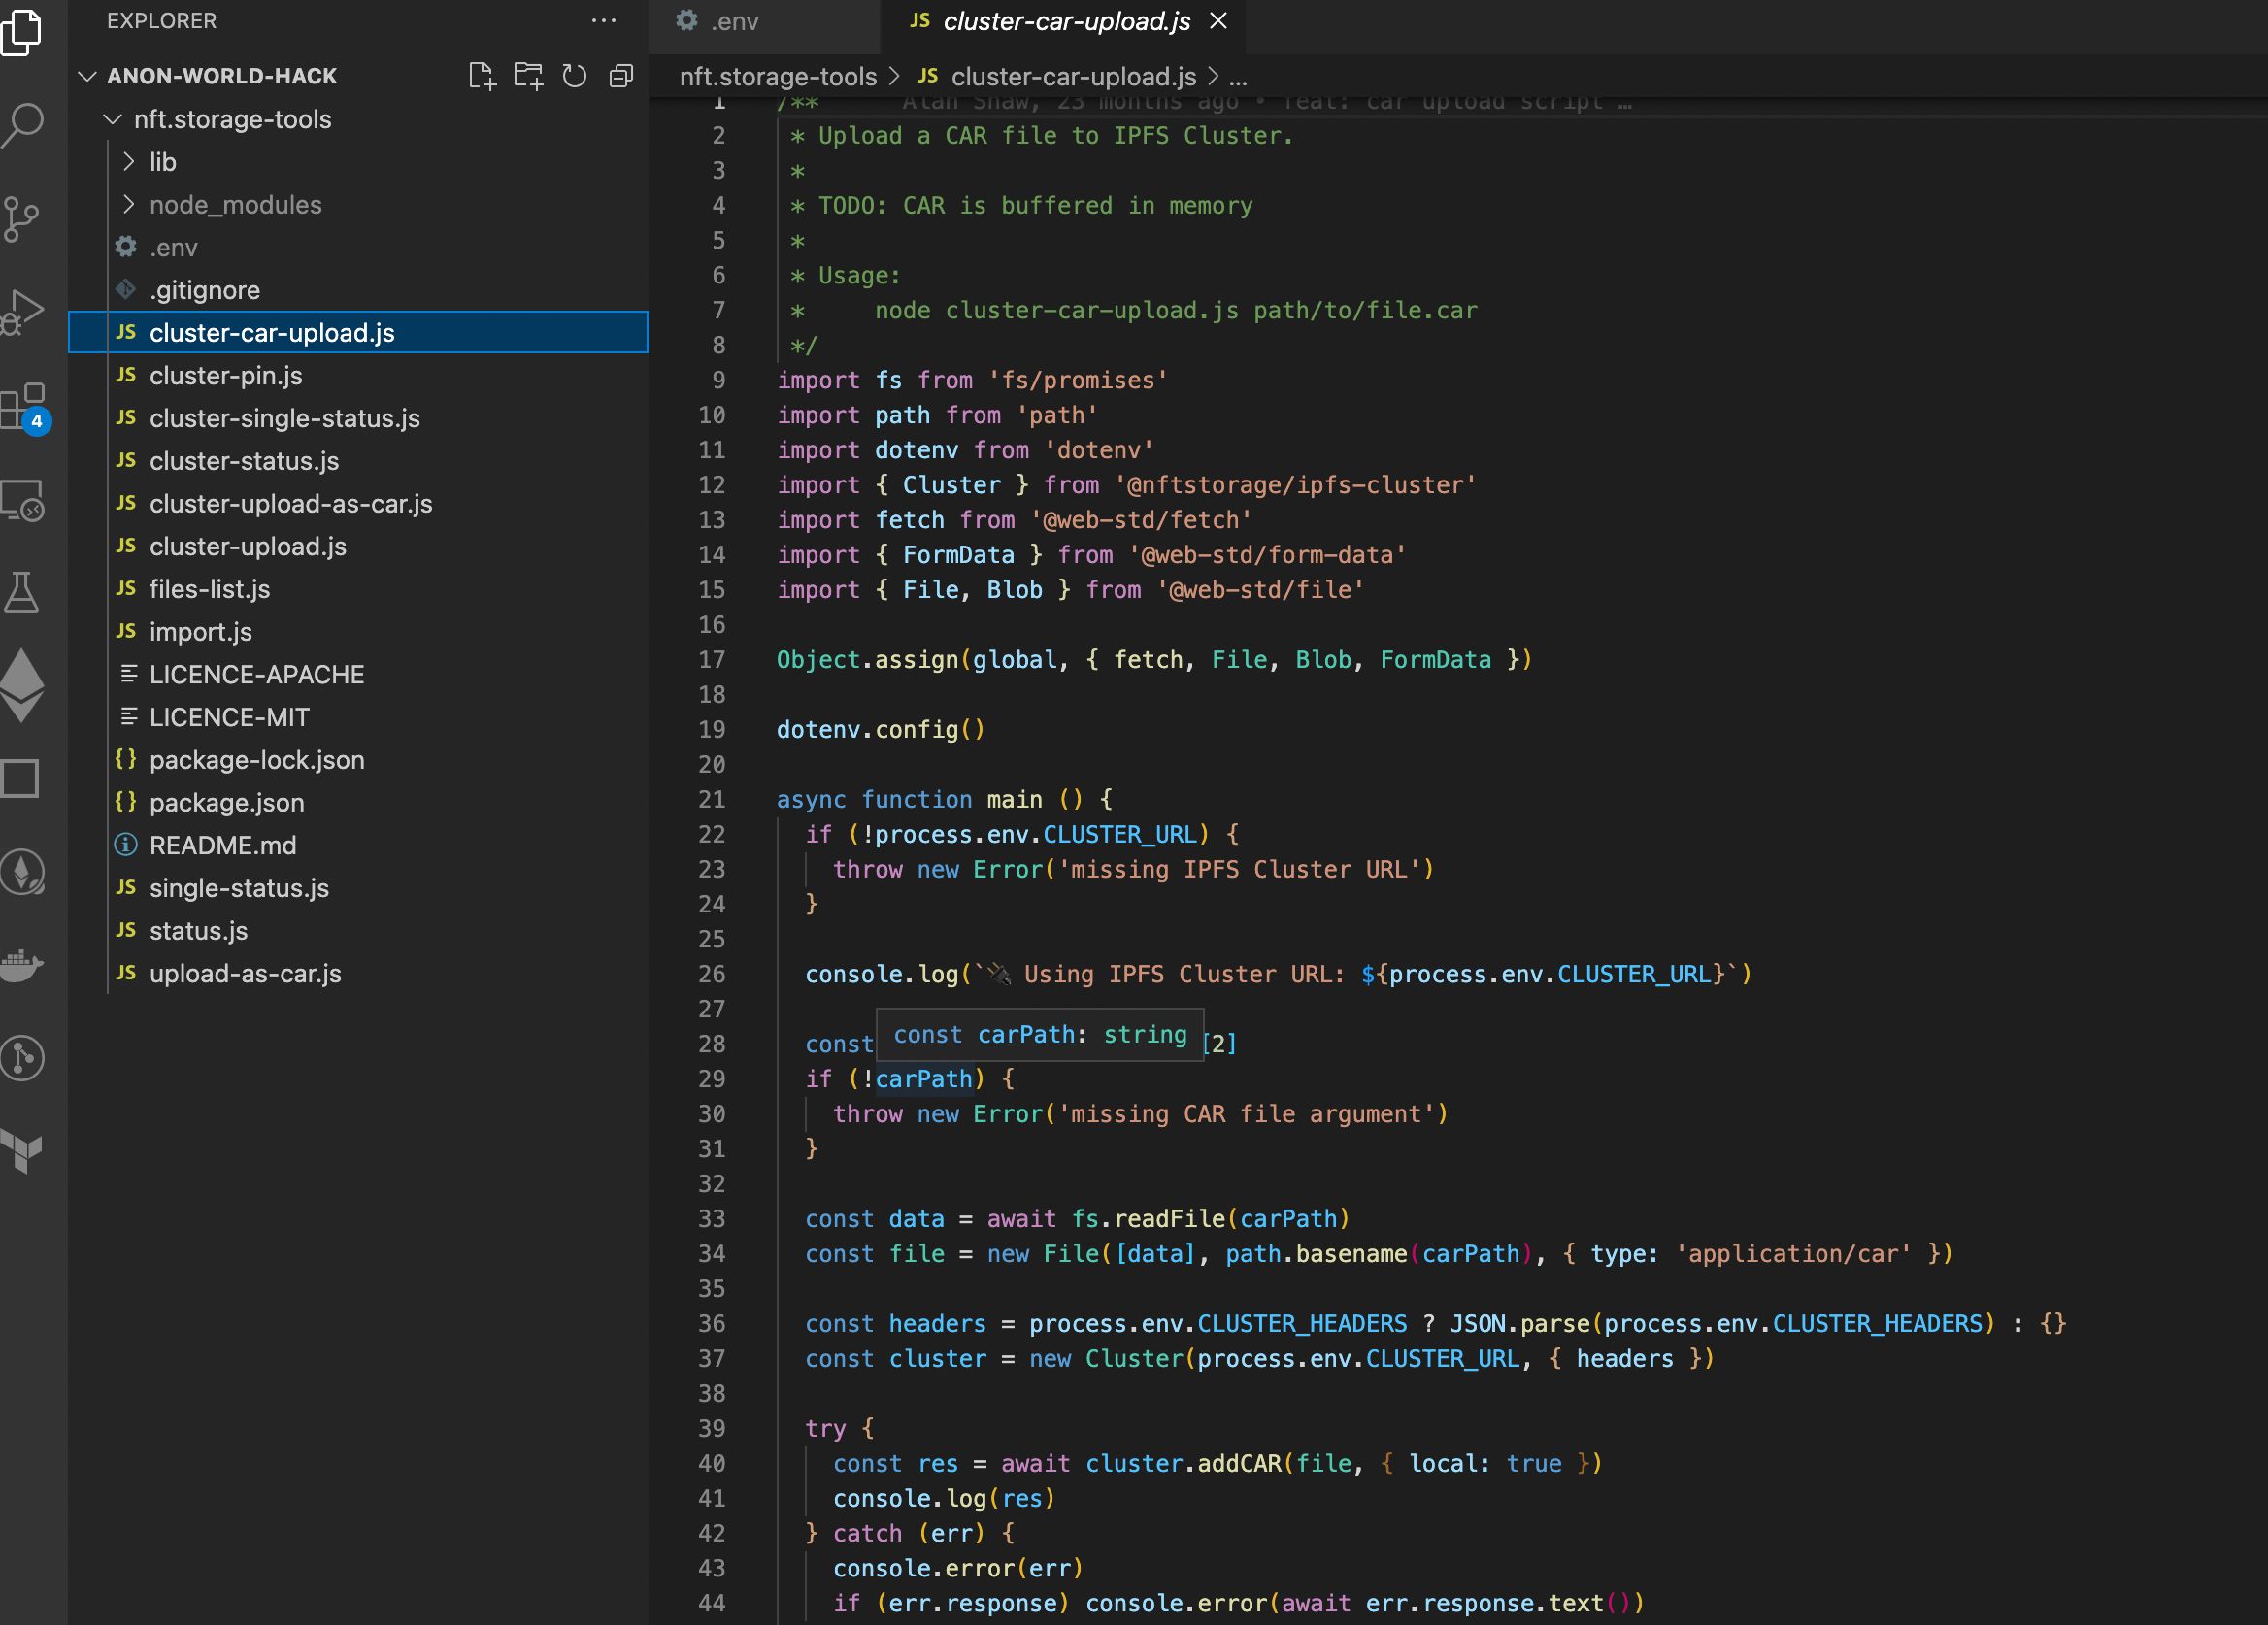The image size is (2268, 1625).
Task: Switch to the .env editor tab
Action: 765,22
